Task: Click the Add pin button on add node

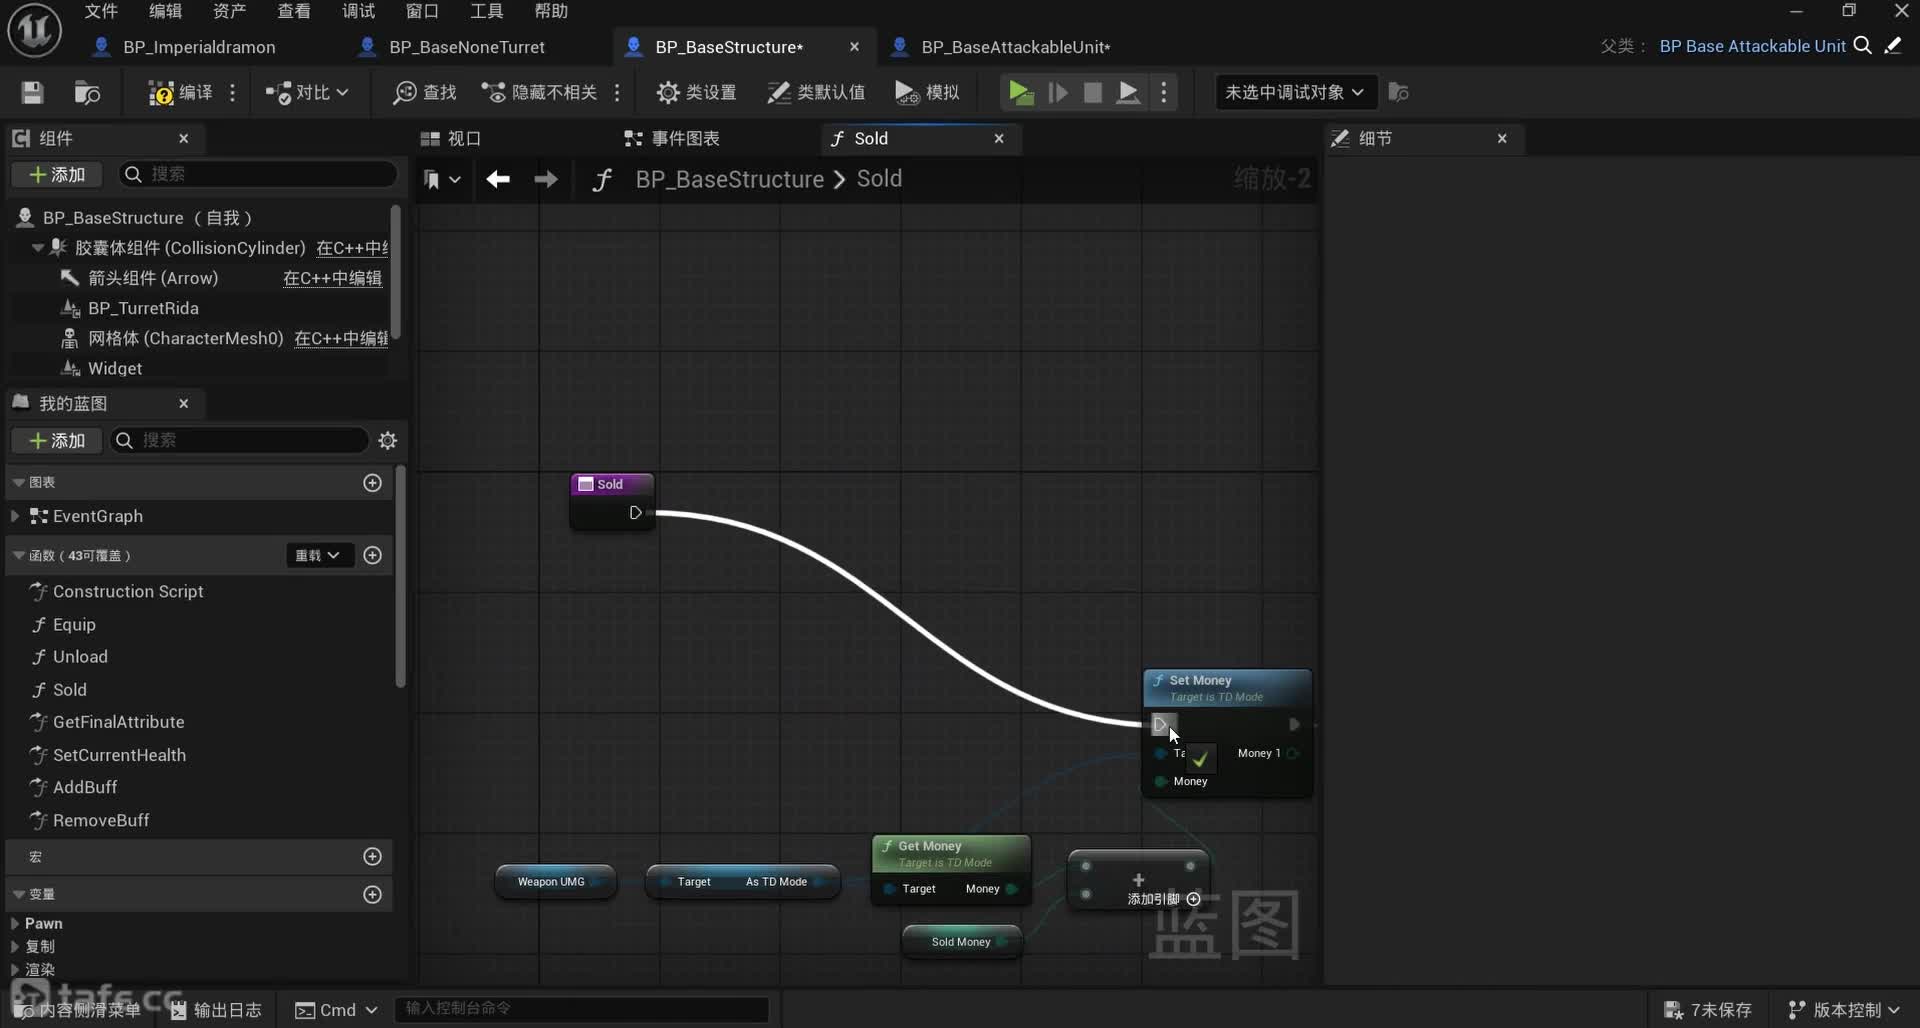Action: click(1193, 899)
